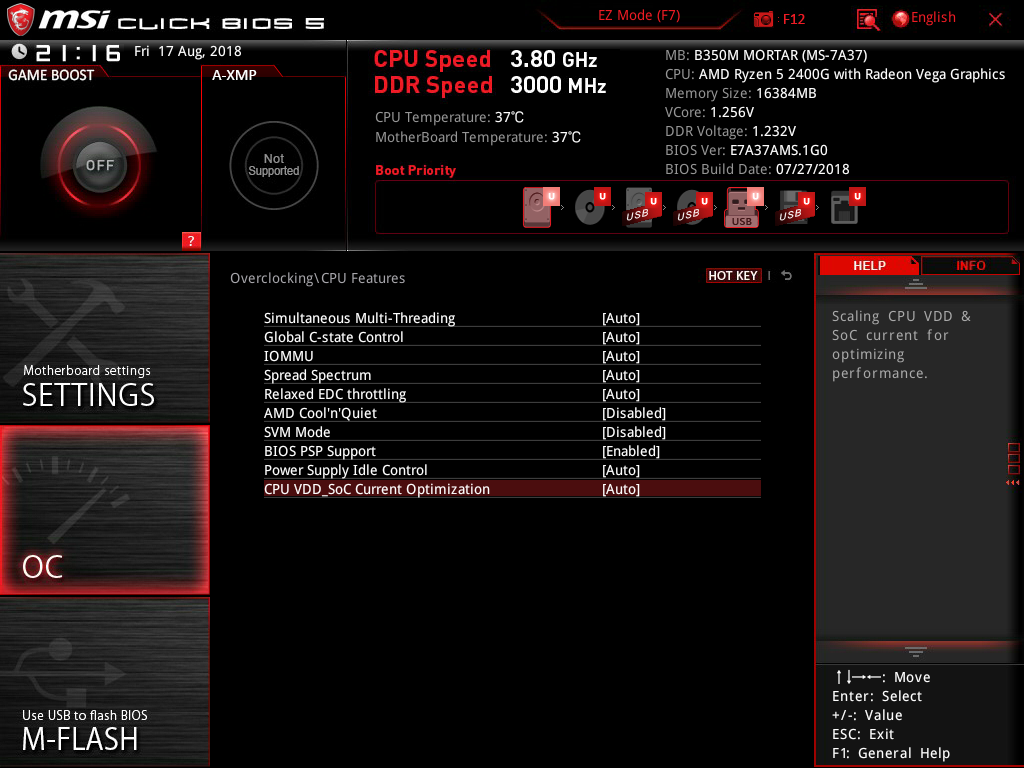This screenshot has width=1024, height=768.
Task: Open the HOT KEY list
Action: click(x=733, y=276)
